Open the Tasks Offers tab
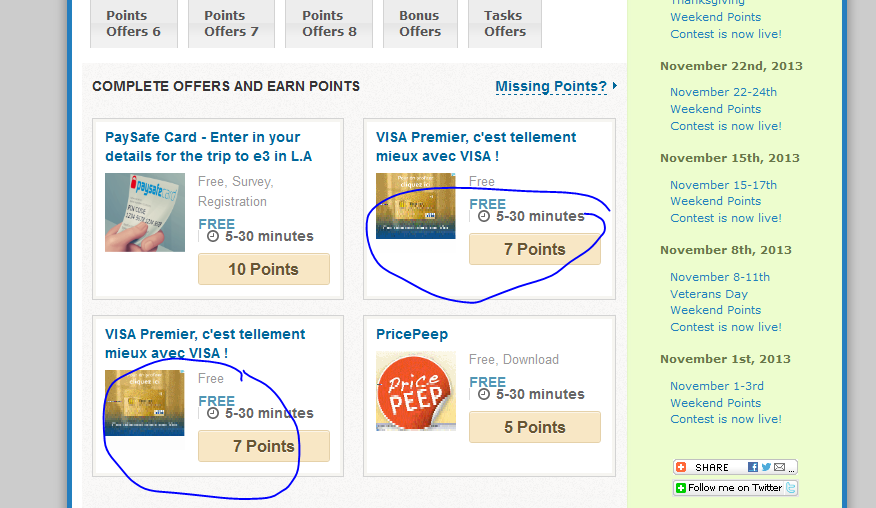Viewport: 876px width, 508px height. pyautogui.click(x=504, y=23)
